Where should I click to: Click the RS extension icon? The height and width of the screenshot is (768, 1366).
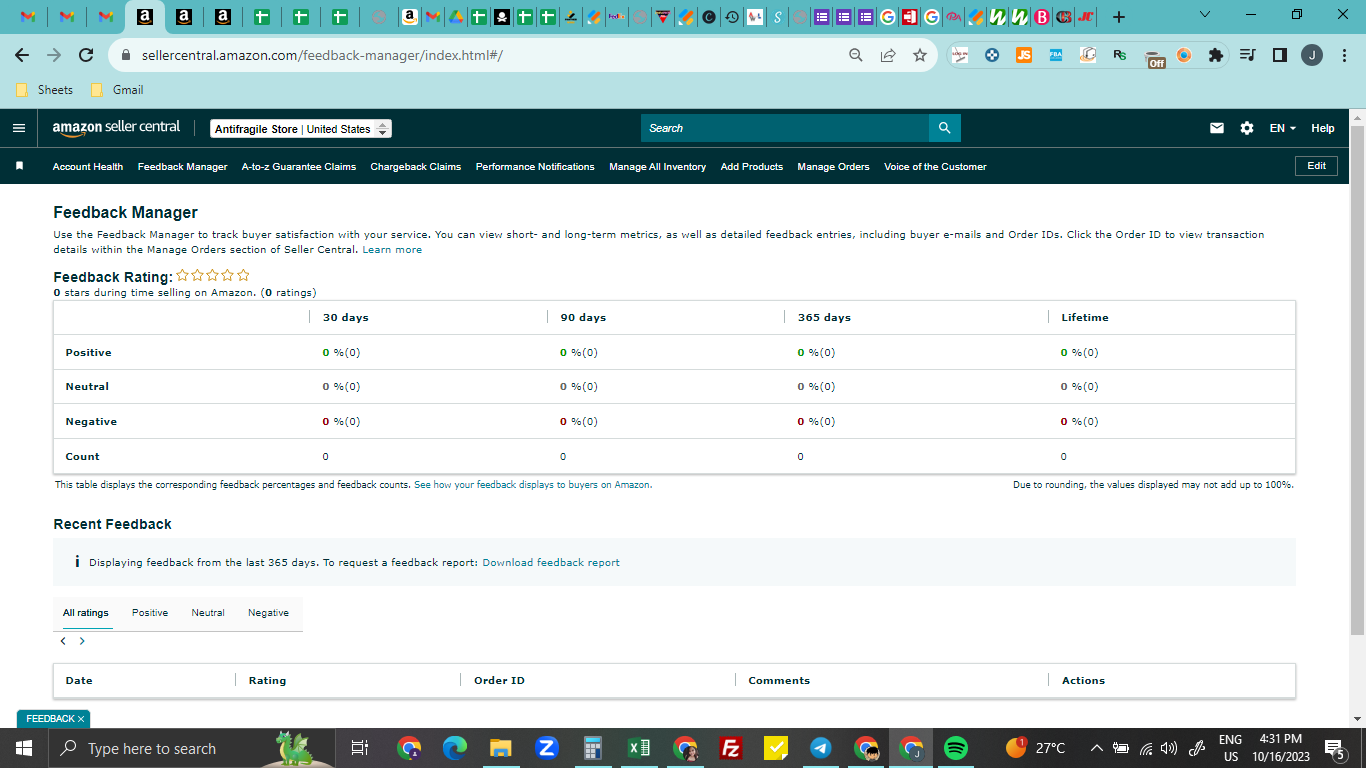[x=1120, y=55]
